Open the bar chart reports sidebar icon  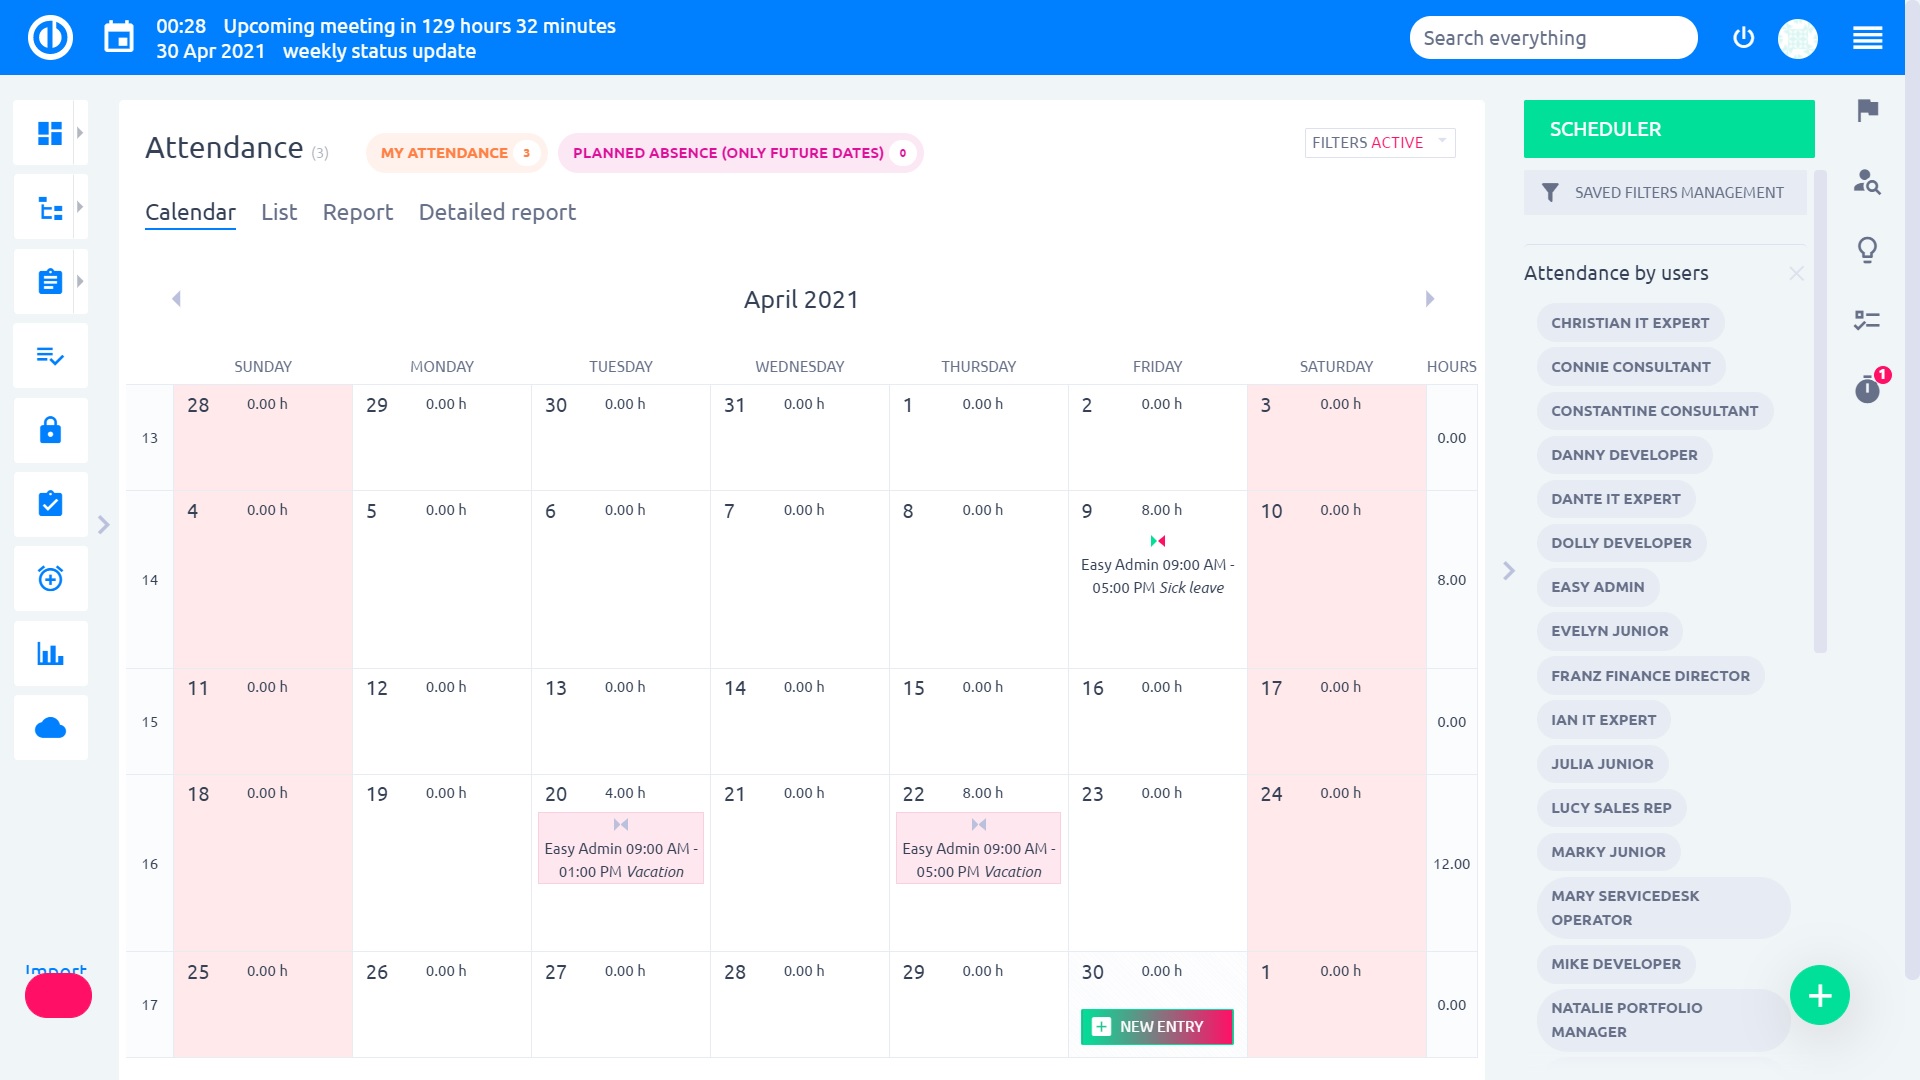tap(50, 654)
